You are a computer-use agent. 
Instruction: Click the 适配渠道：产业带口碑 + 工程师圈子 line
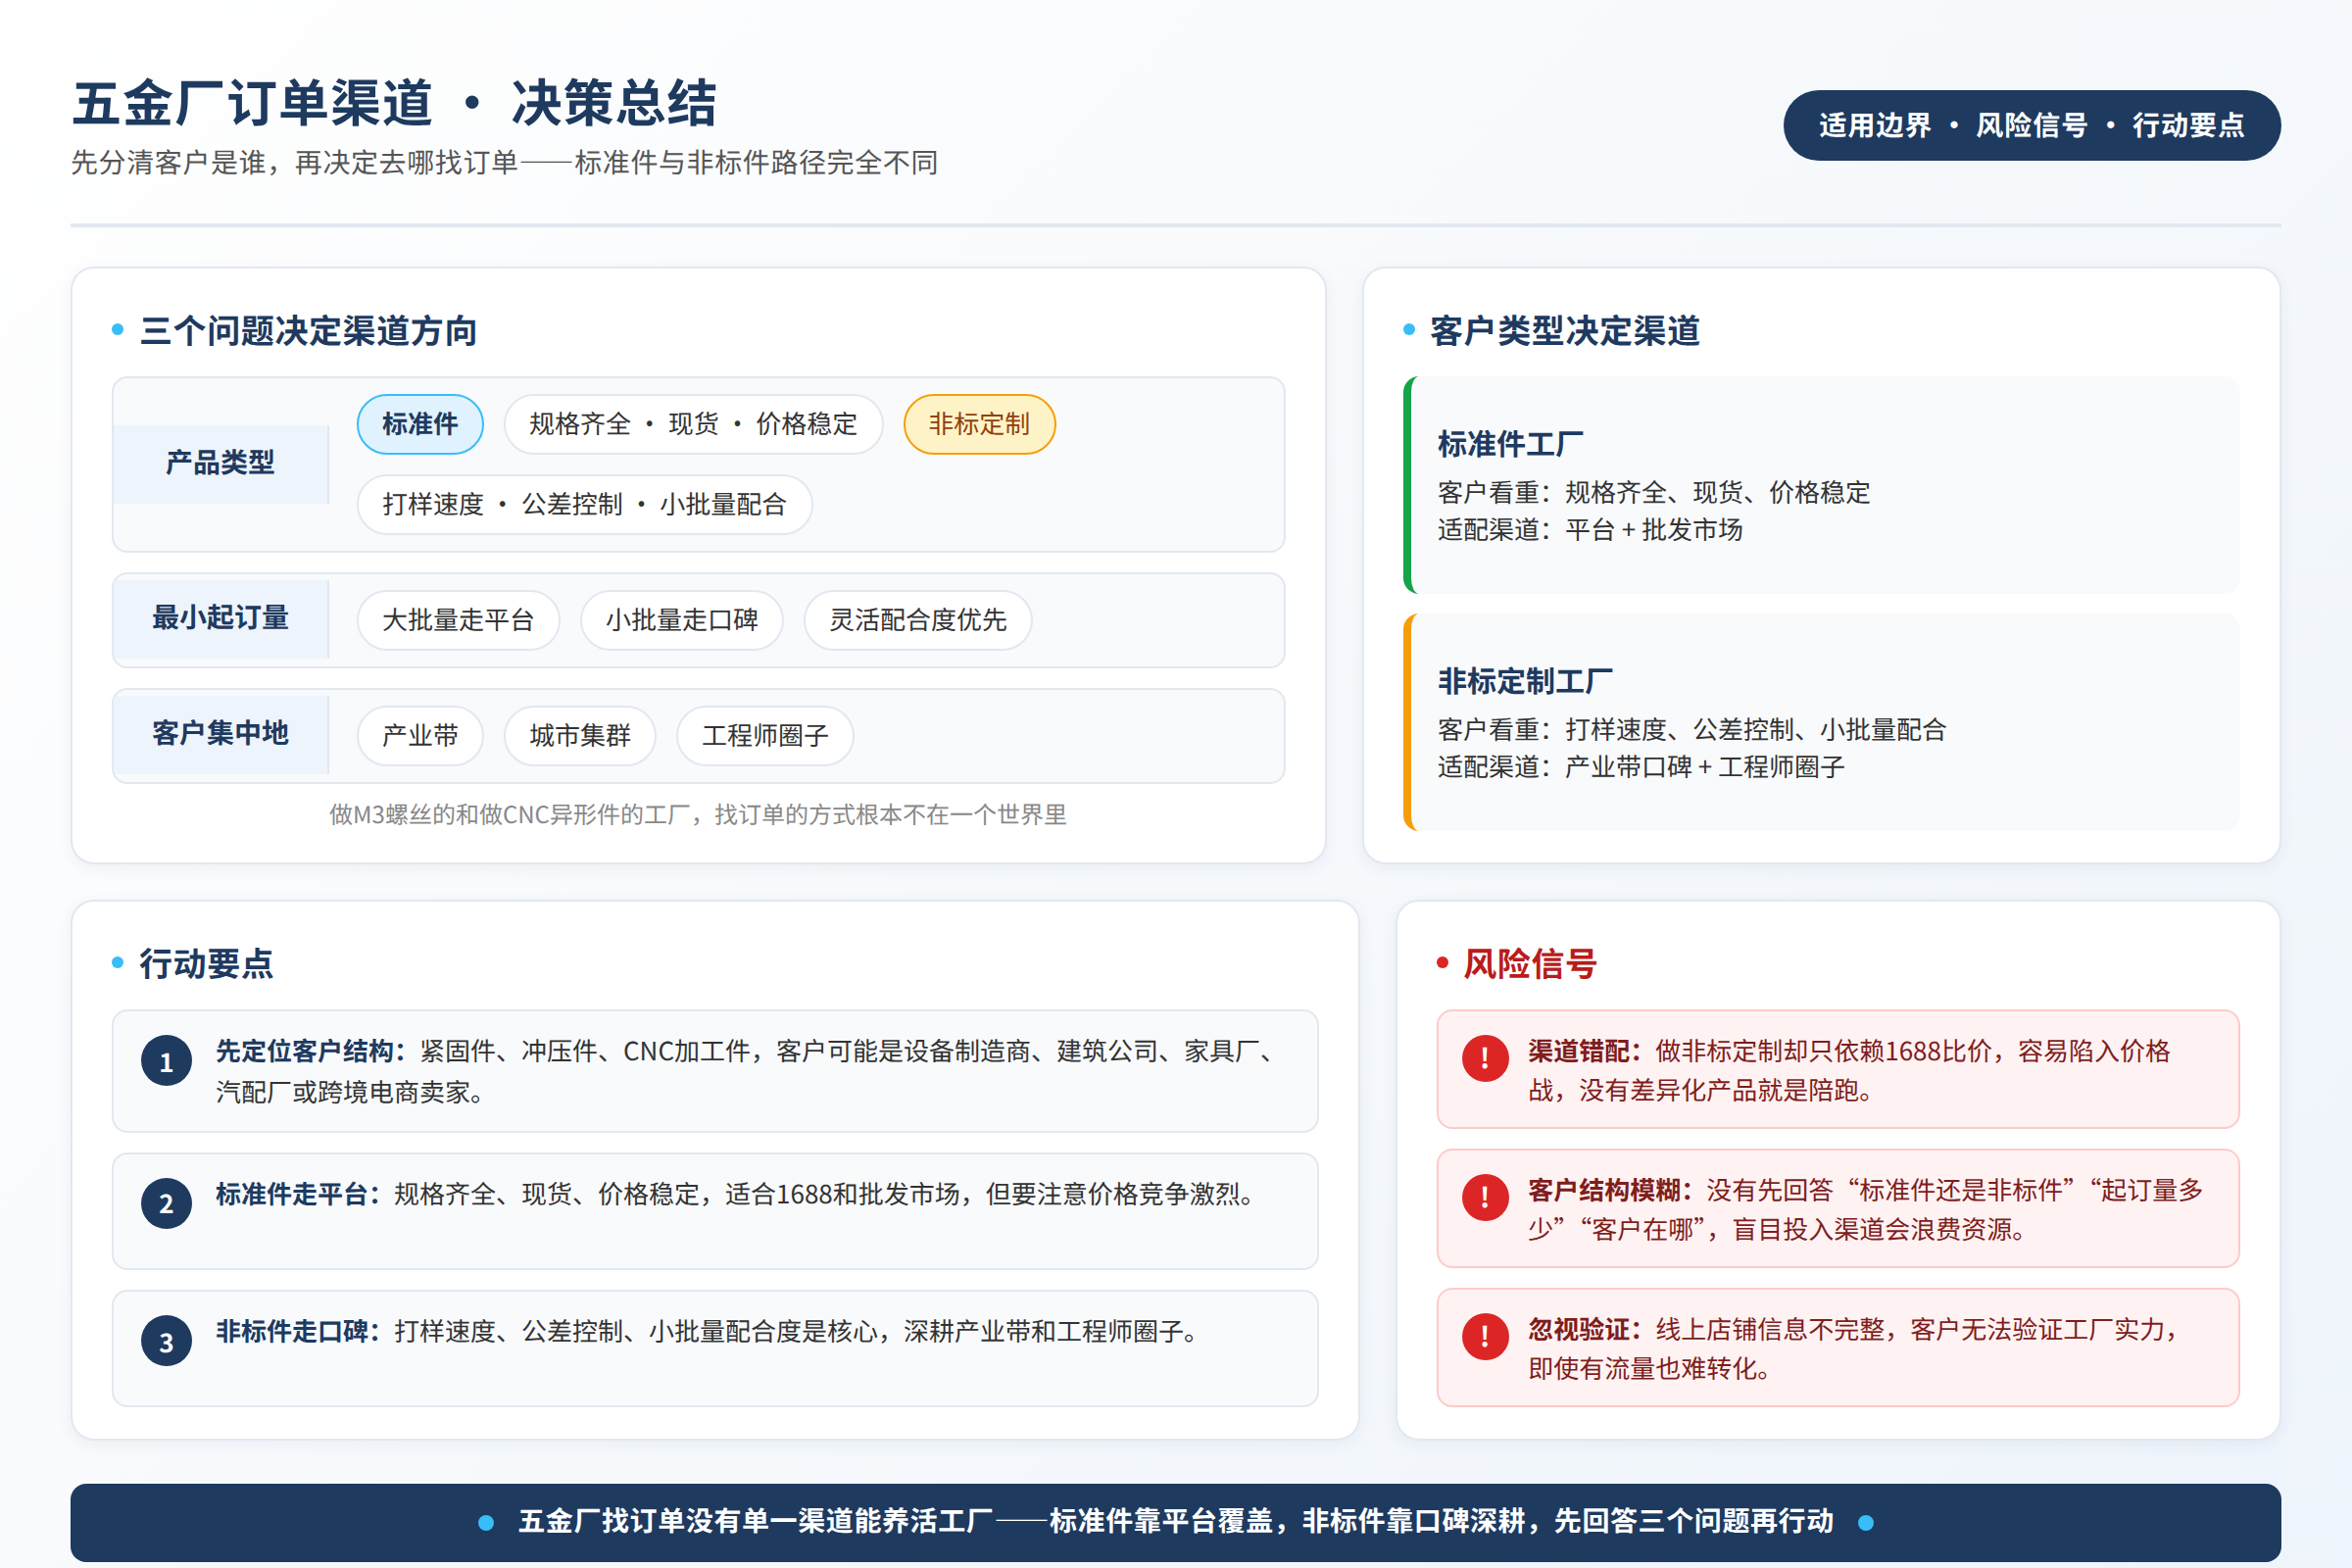[x=1641, y=767]
